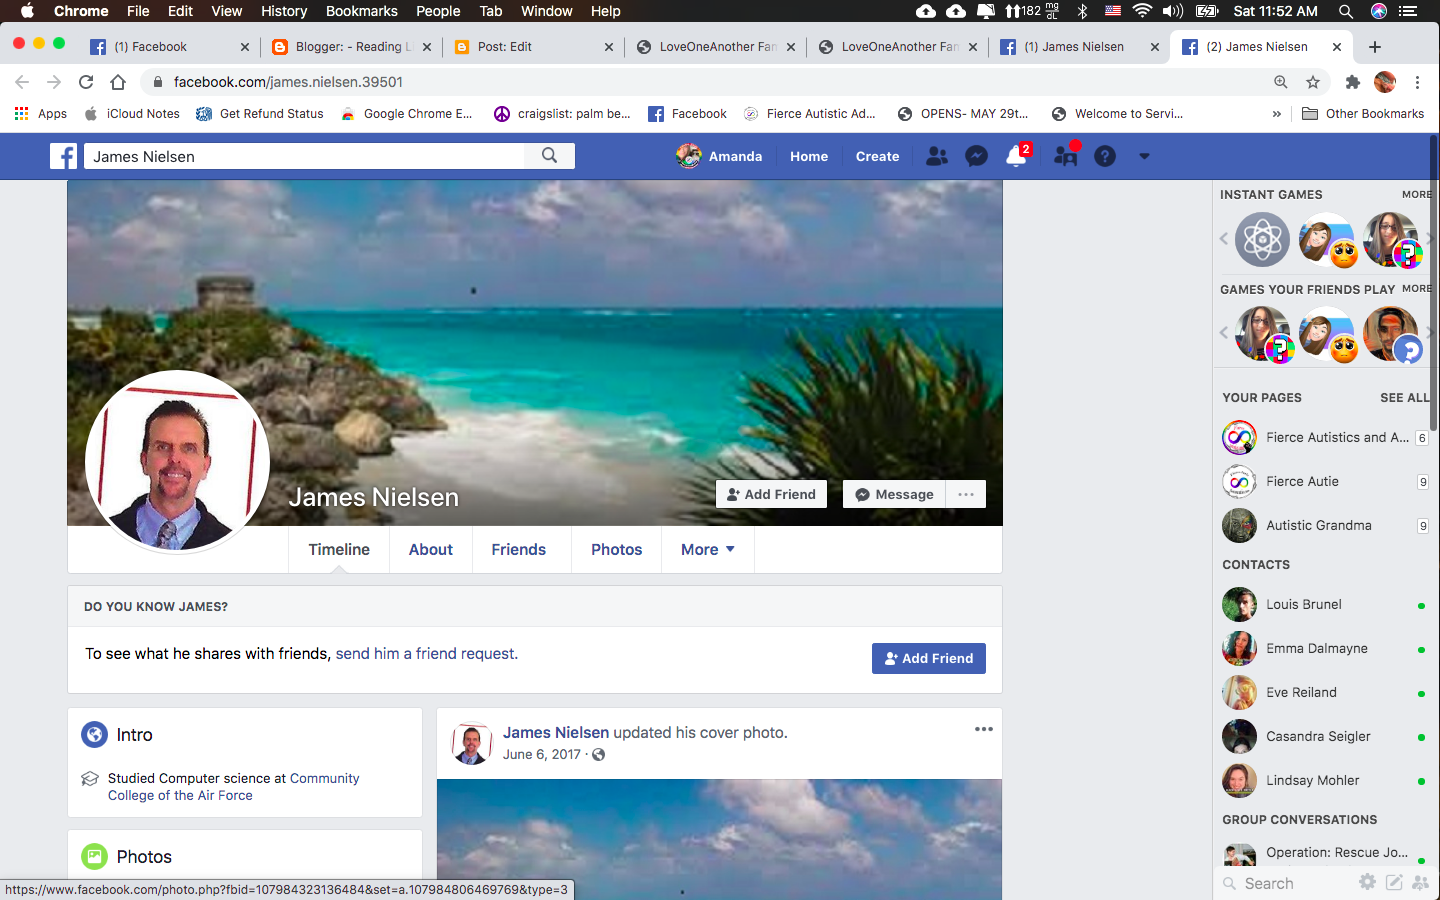Open the account dropdown arrow in the header

[x=1144, y=156]
